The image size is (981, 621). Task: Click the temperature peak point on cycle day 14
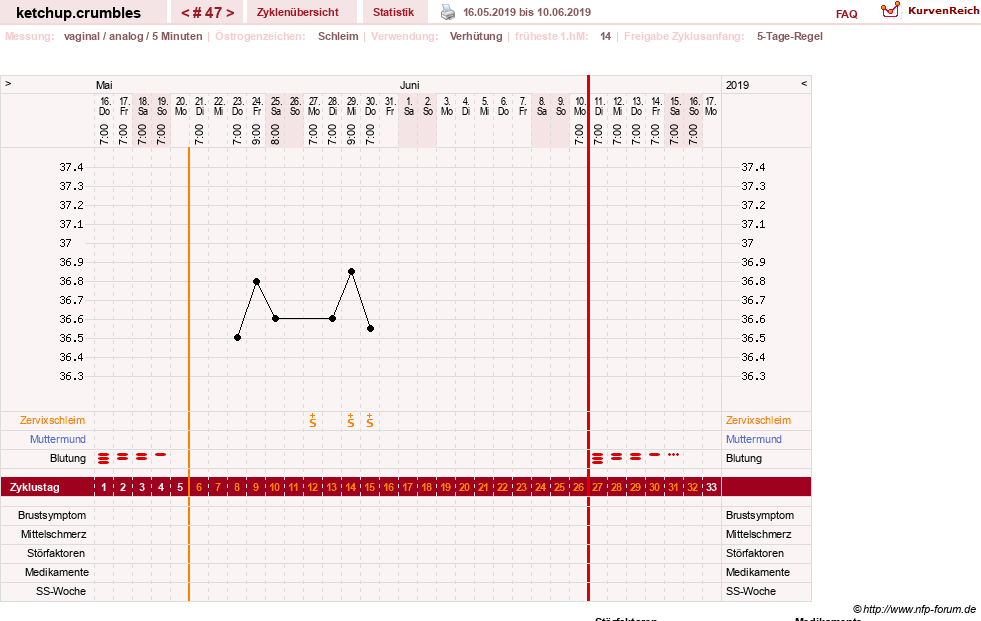pyautogui.click(x=352, y=272)
